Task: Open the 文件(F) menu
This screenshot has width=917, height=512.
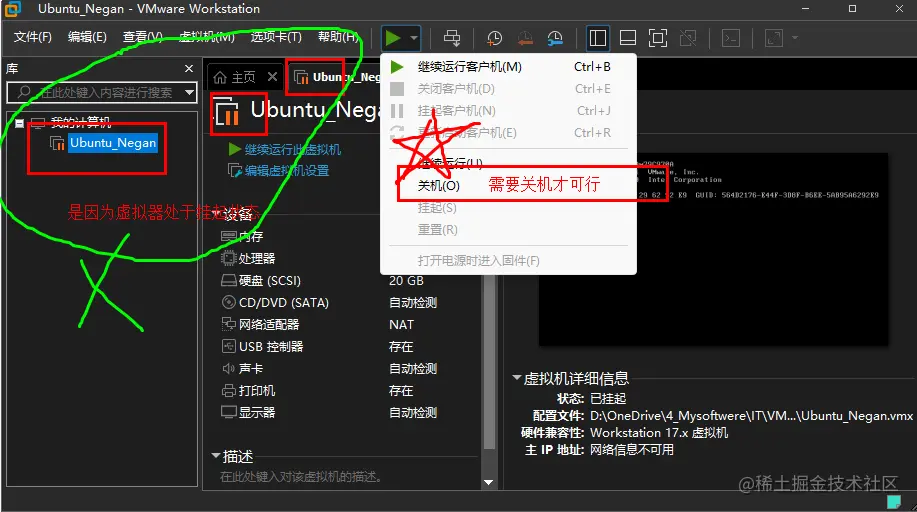Action: pos(33,37)
